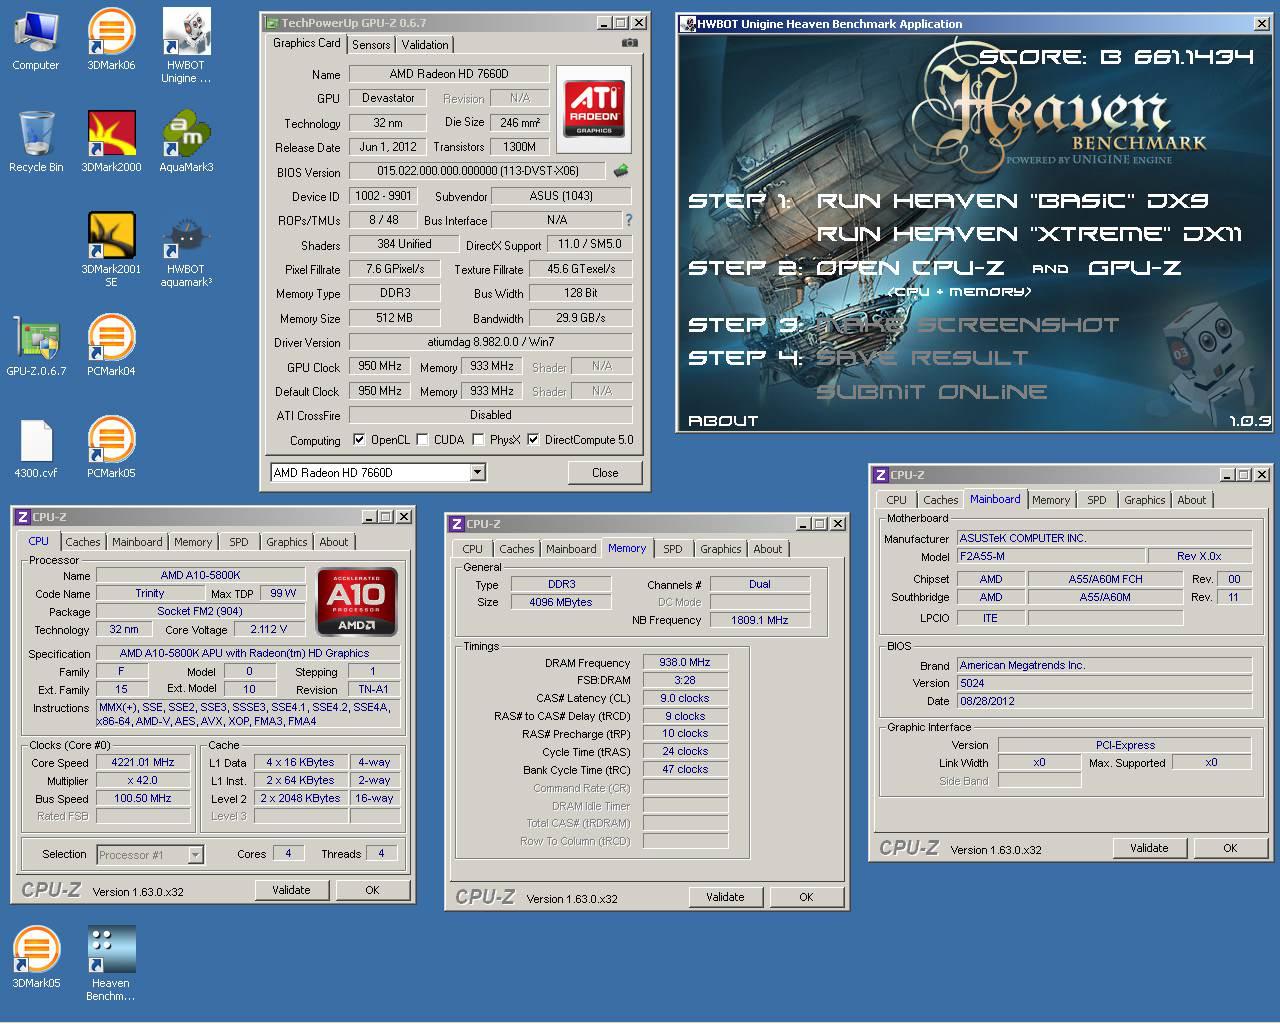Open the About tab in CPU-Z Mainboard window
This screenshot has width=1280, height=1024.
[x=1191, y=500]
